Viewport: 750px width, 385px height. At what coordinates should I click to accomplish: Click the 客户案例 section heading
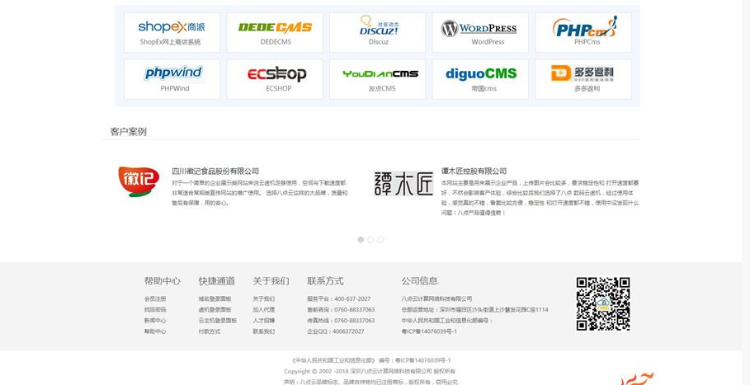pyautogui.click(x=128, y=132)
